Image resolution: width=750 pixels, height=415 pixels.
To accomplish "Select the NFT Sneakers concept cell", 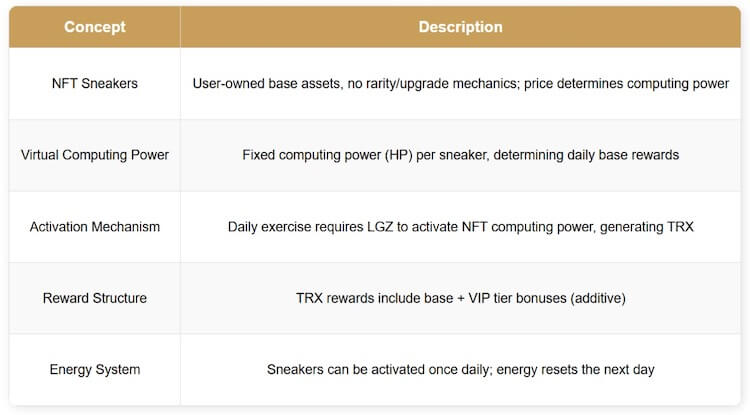I will 94,83.
